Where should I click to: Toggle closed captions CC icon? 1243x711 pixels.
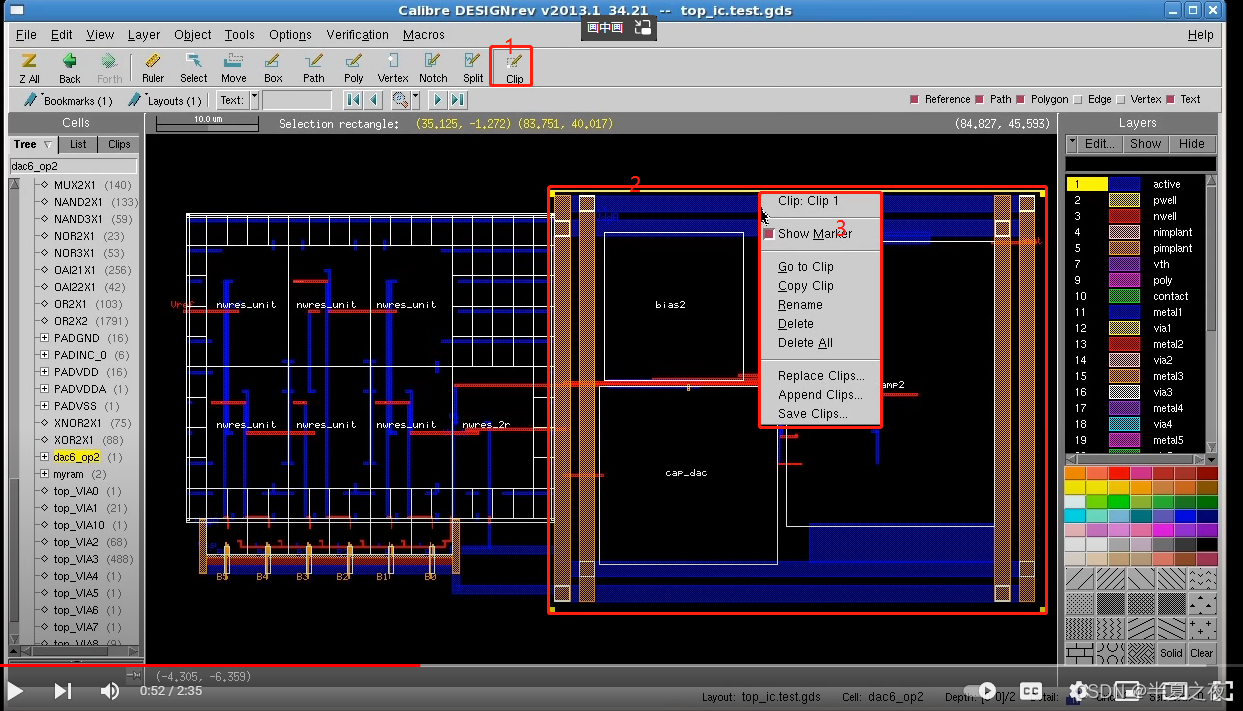(x=1031, y=691)
